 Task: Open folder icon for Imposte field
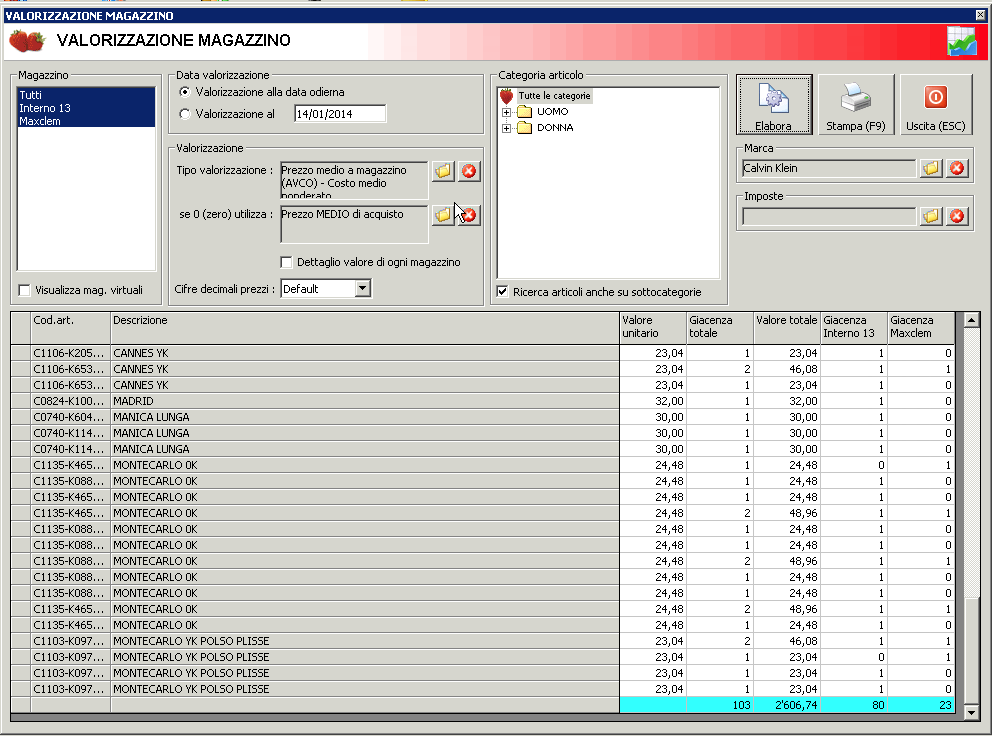(x=931, y=216)
